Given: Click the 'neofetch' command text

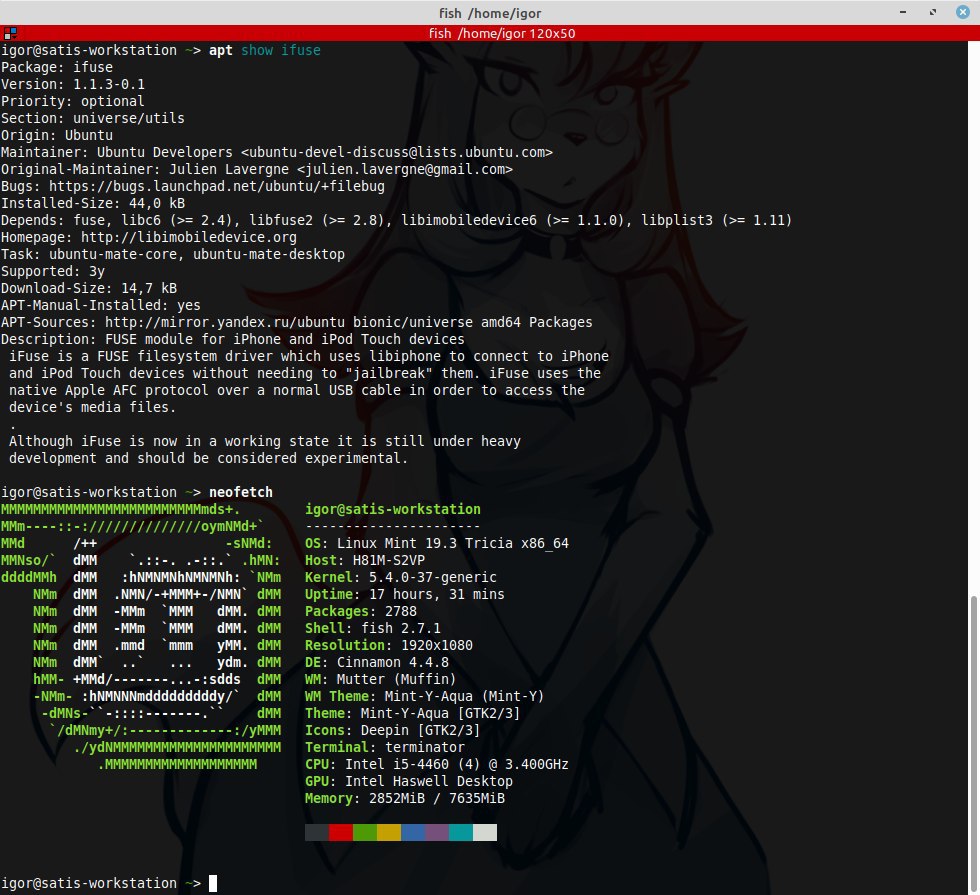Looking at the screenshot, I should pyautogui.click(x=241, y=492).
